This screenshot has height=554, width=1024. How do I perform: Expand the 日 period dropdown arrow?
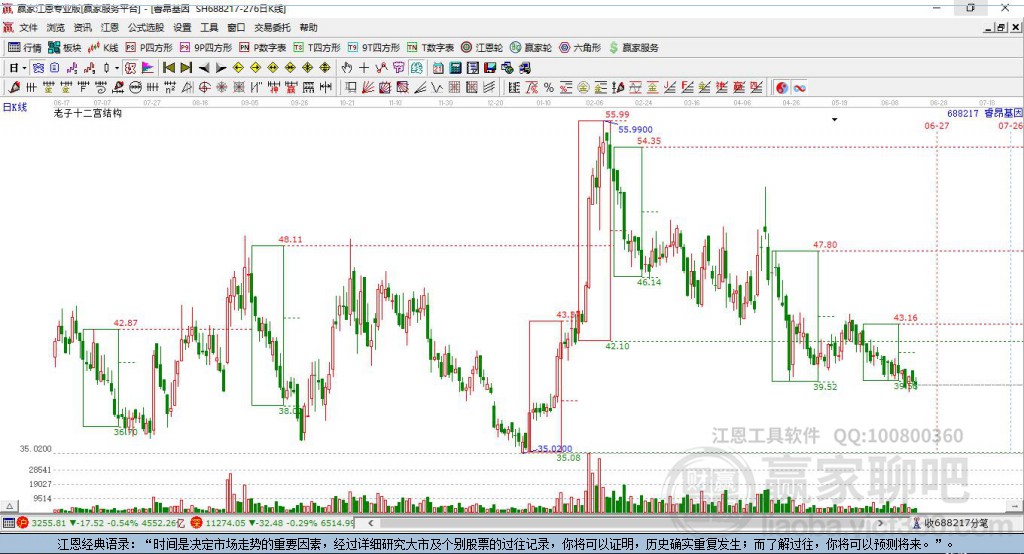tap(24, 68)
